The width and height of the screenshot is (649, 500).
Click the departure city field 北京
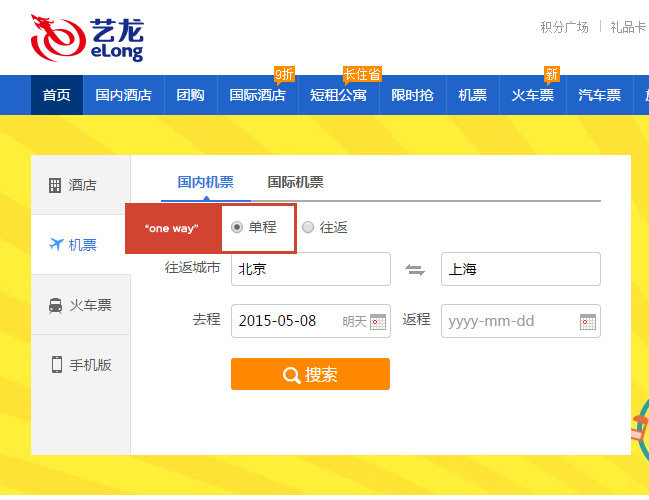(311, 269)
